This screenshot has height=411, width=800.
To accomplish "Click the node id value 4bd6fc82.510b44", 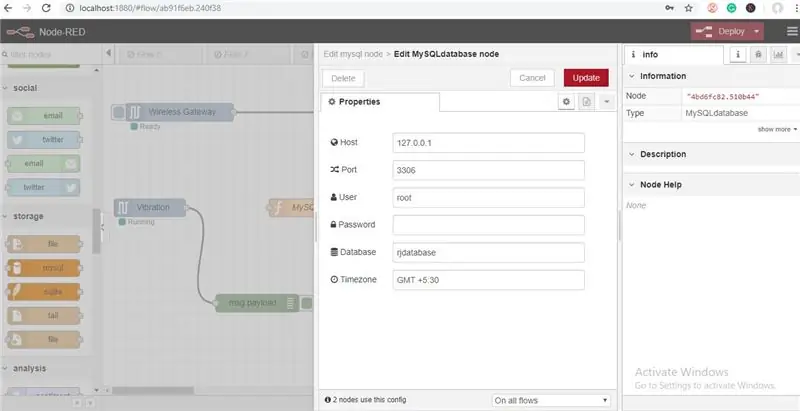I will click(x=723, y=96).
